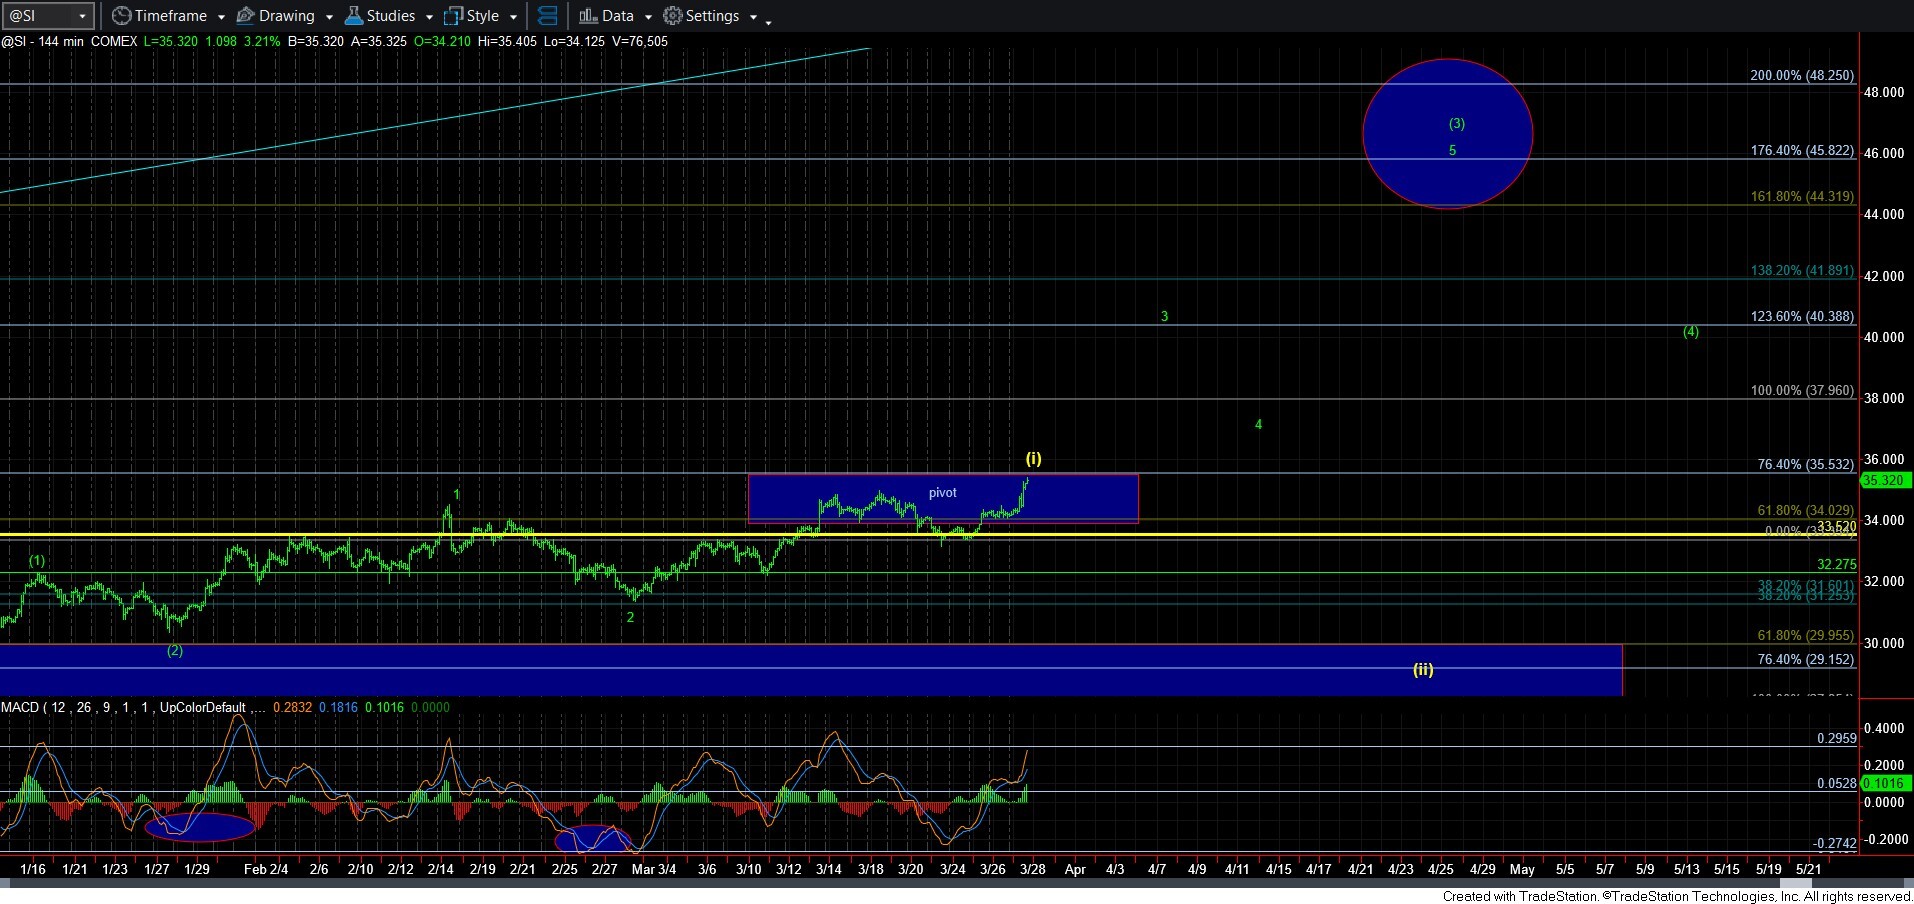Expand the Drawing dropdown arrow
This screenshot has width=1914, height=904.
(329, 17)
